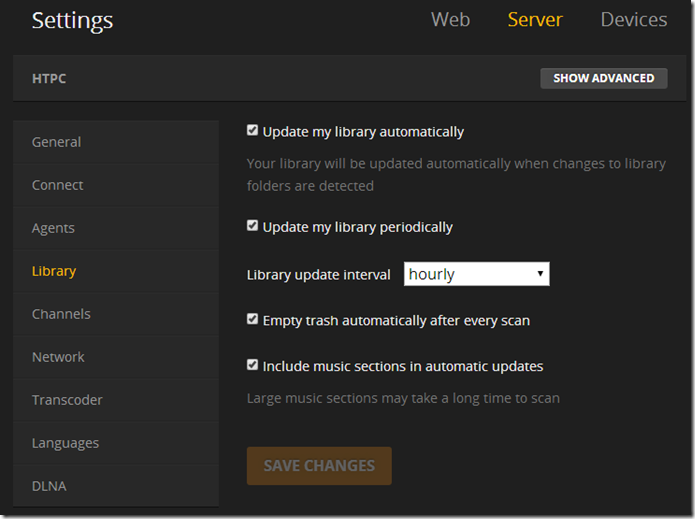Toggle Update my library automatically checkbox
The height and width of the screenshot is (519, 695).
coord(253,131)
